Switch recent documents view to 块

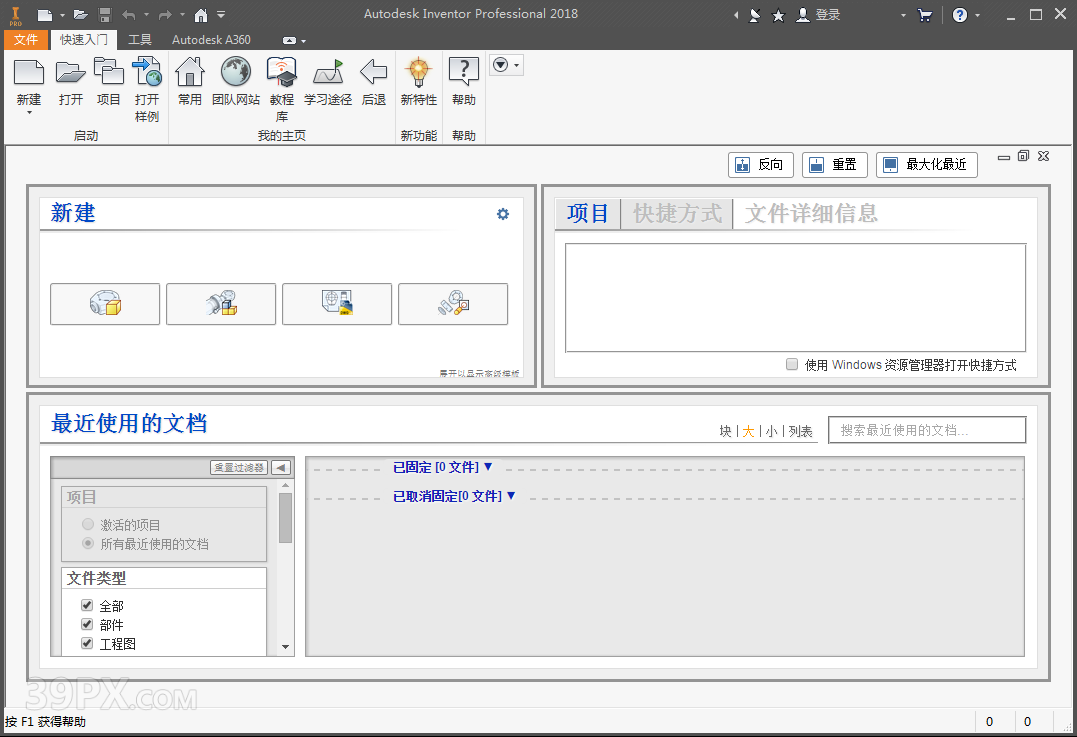tap(725, 431)
